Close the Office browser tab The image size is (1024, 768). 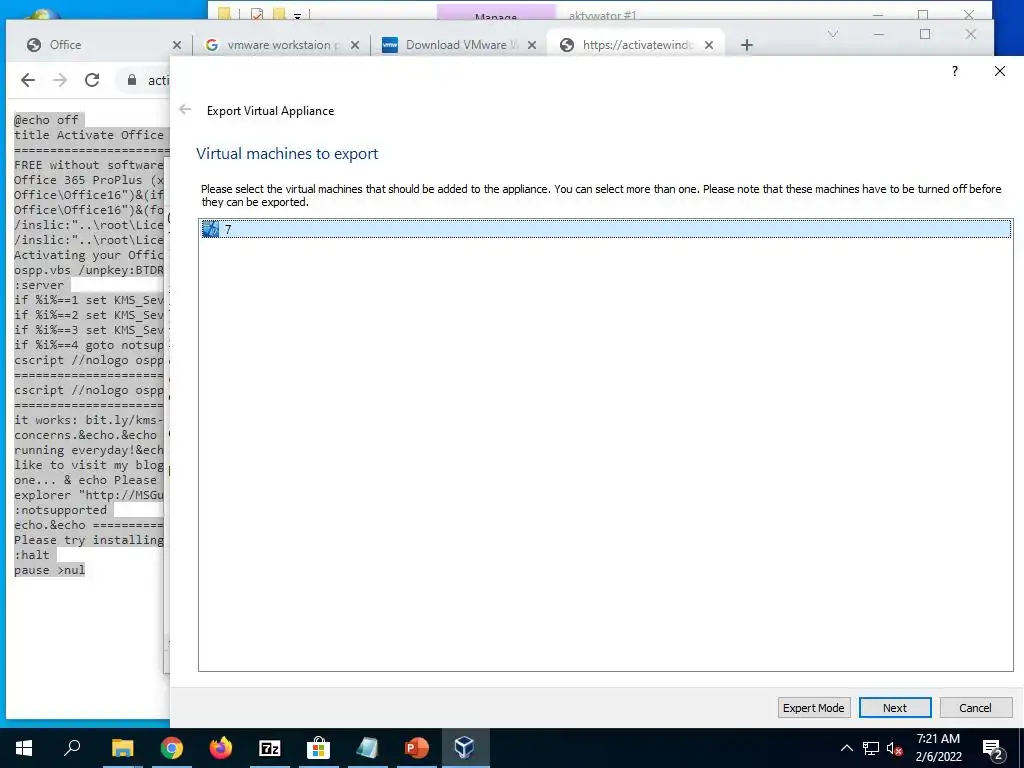[x=176, y=45]
